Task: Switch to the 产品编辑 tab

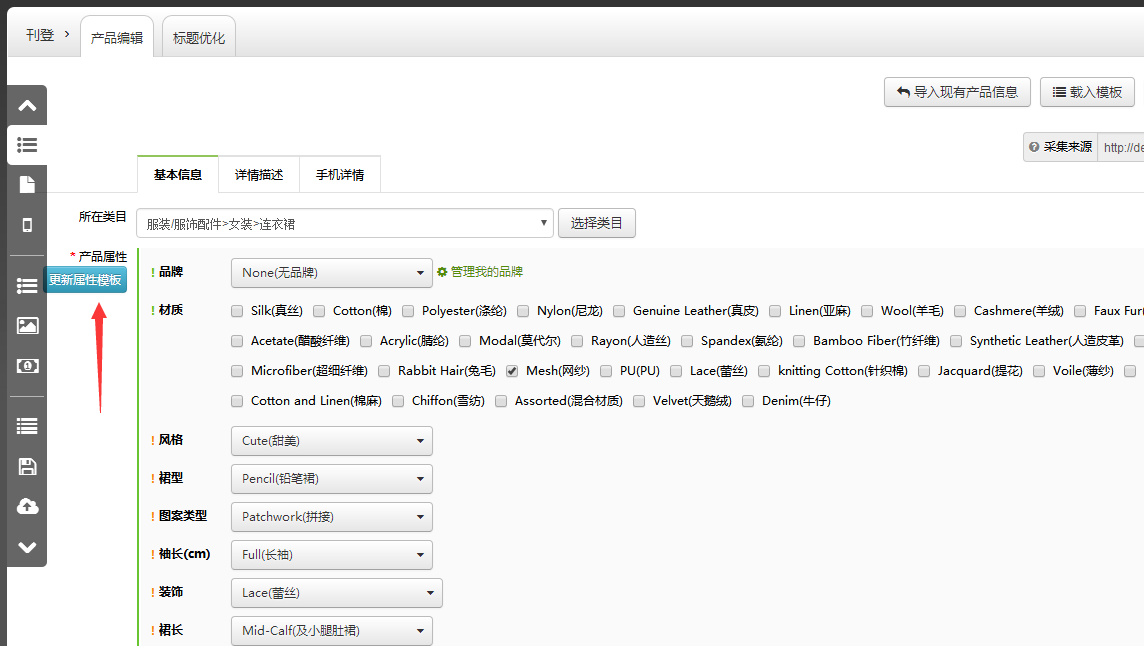Action: (117, 37)
